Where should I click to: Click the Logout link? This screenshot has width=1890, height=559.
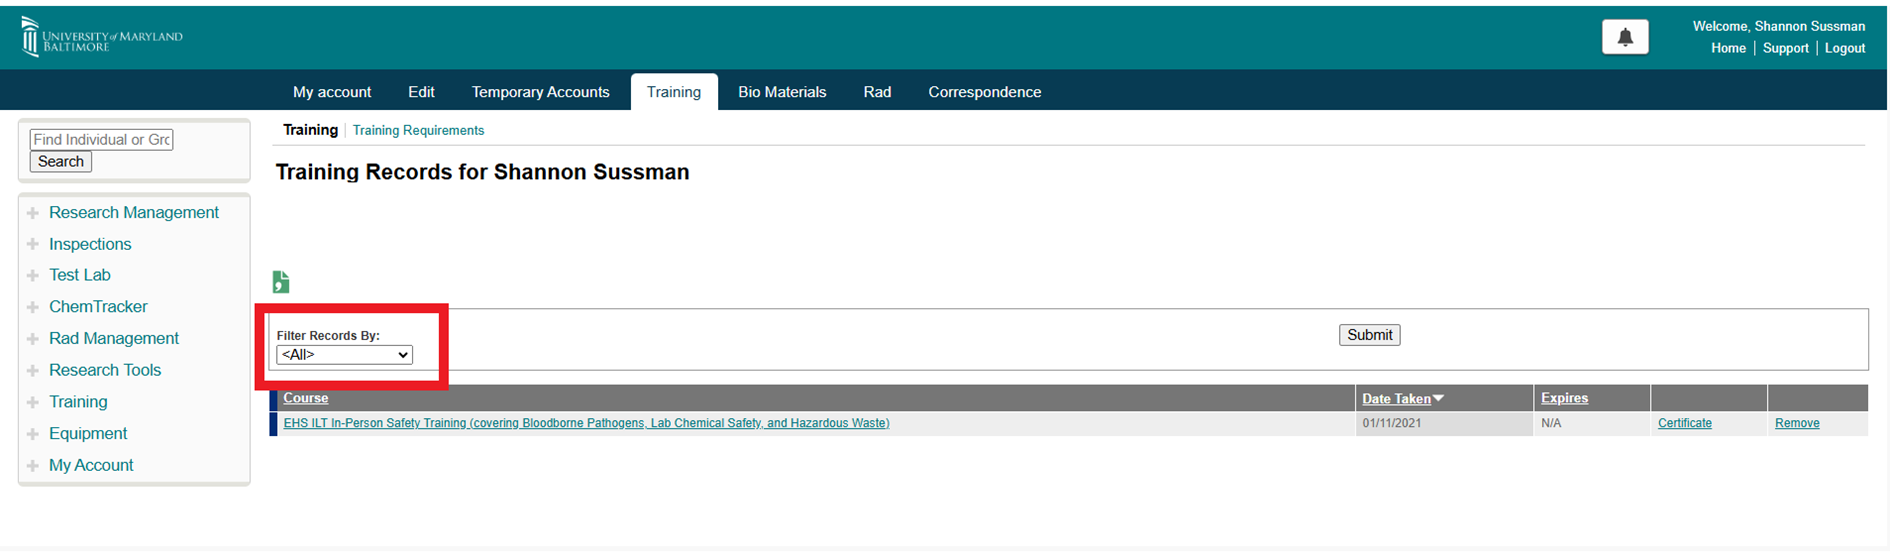click(1844, 48)
